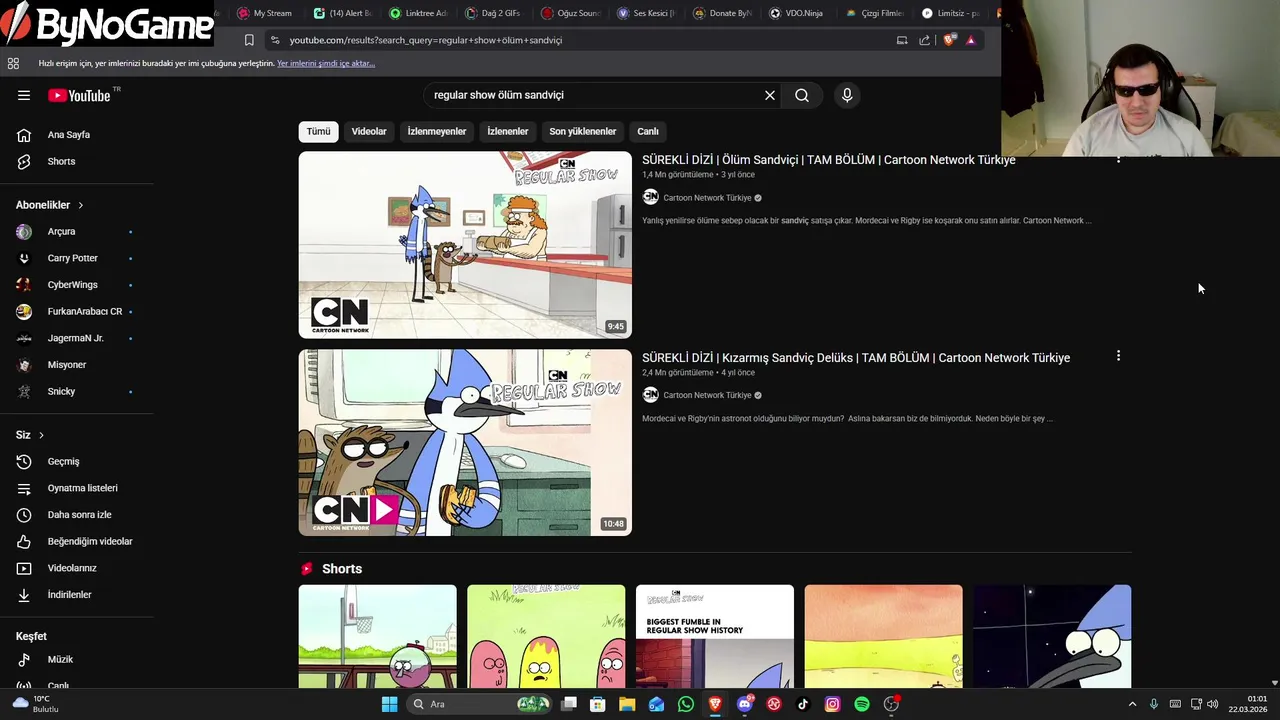Screen dimensions: 1280x720
Task: Click the Ölüm Sandviçi video title
Action: [x=829, y=160]
